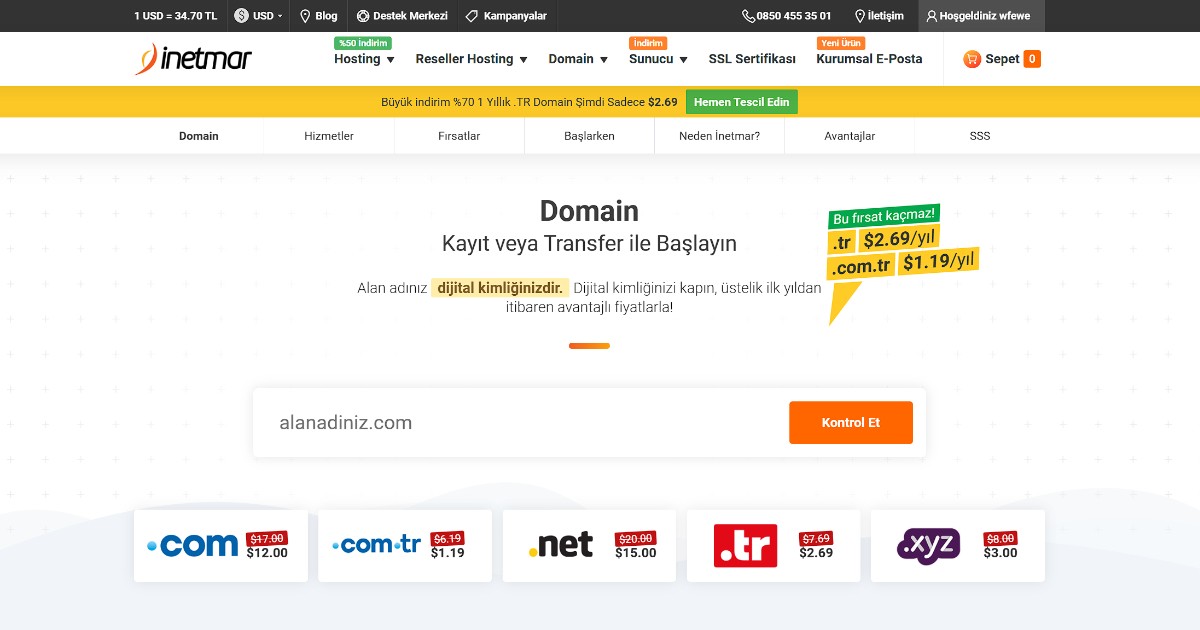The image size is (1200, 630).
Task: Click the alanadiniz.com domain search field
Action: (520, 423)
